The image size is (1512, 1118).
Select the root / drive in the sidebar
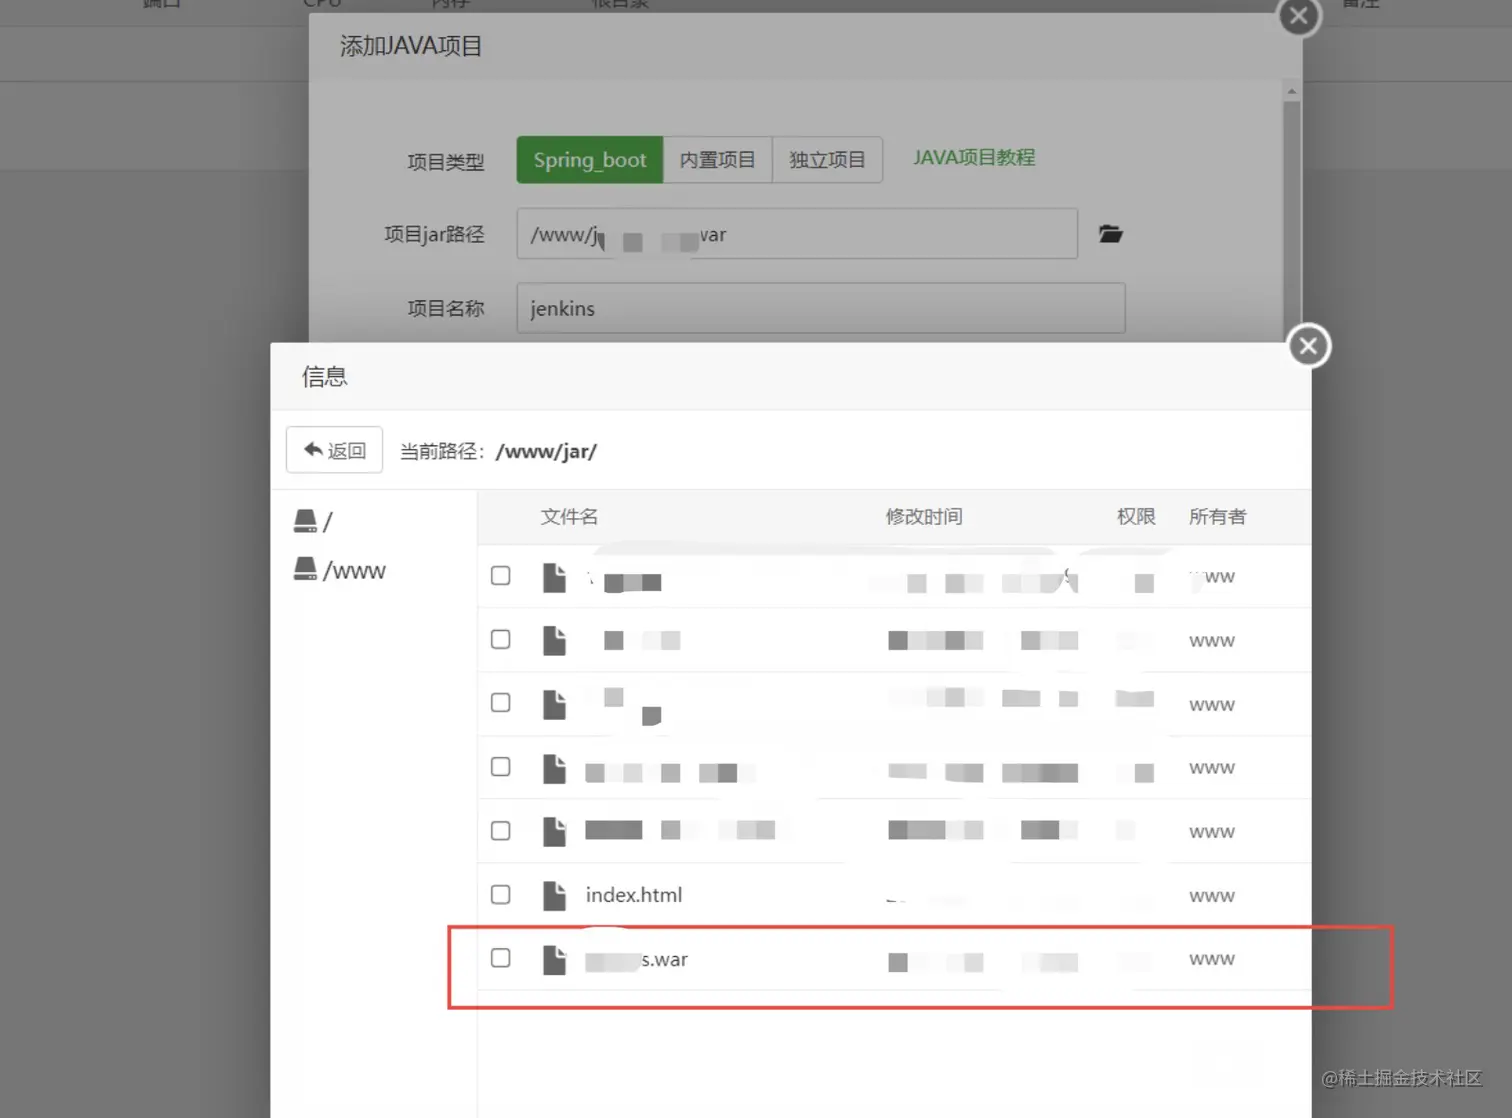coord(313,521)
